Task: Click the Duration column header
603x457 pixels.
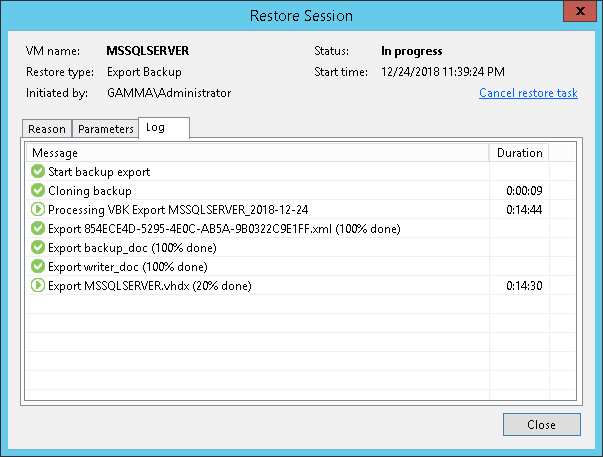Action: tap(519, 153)
